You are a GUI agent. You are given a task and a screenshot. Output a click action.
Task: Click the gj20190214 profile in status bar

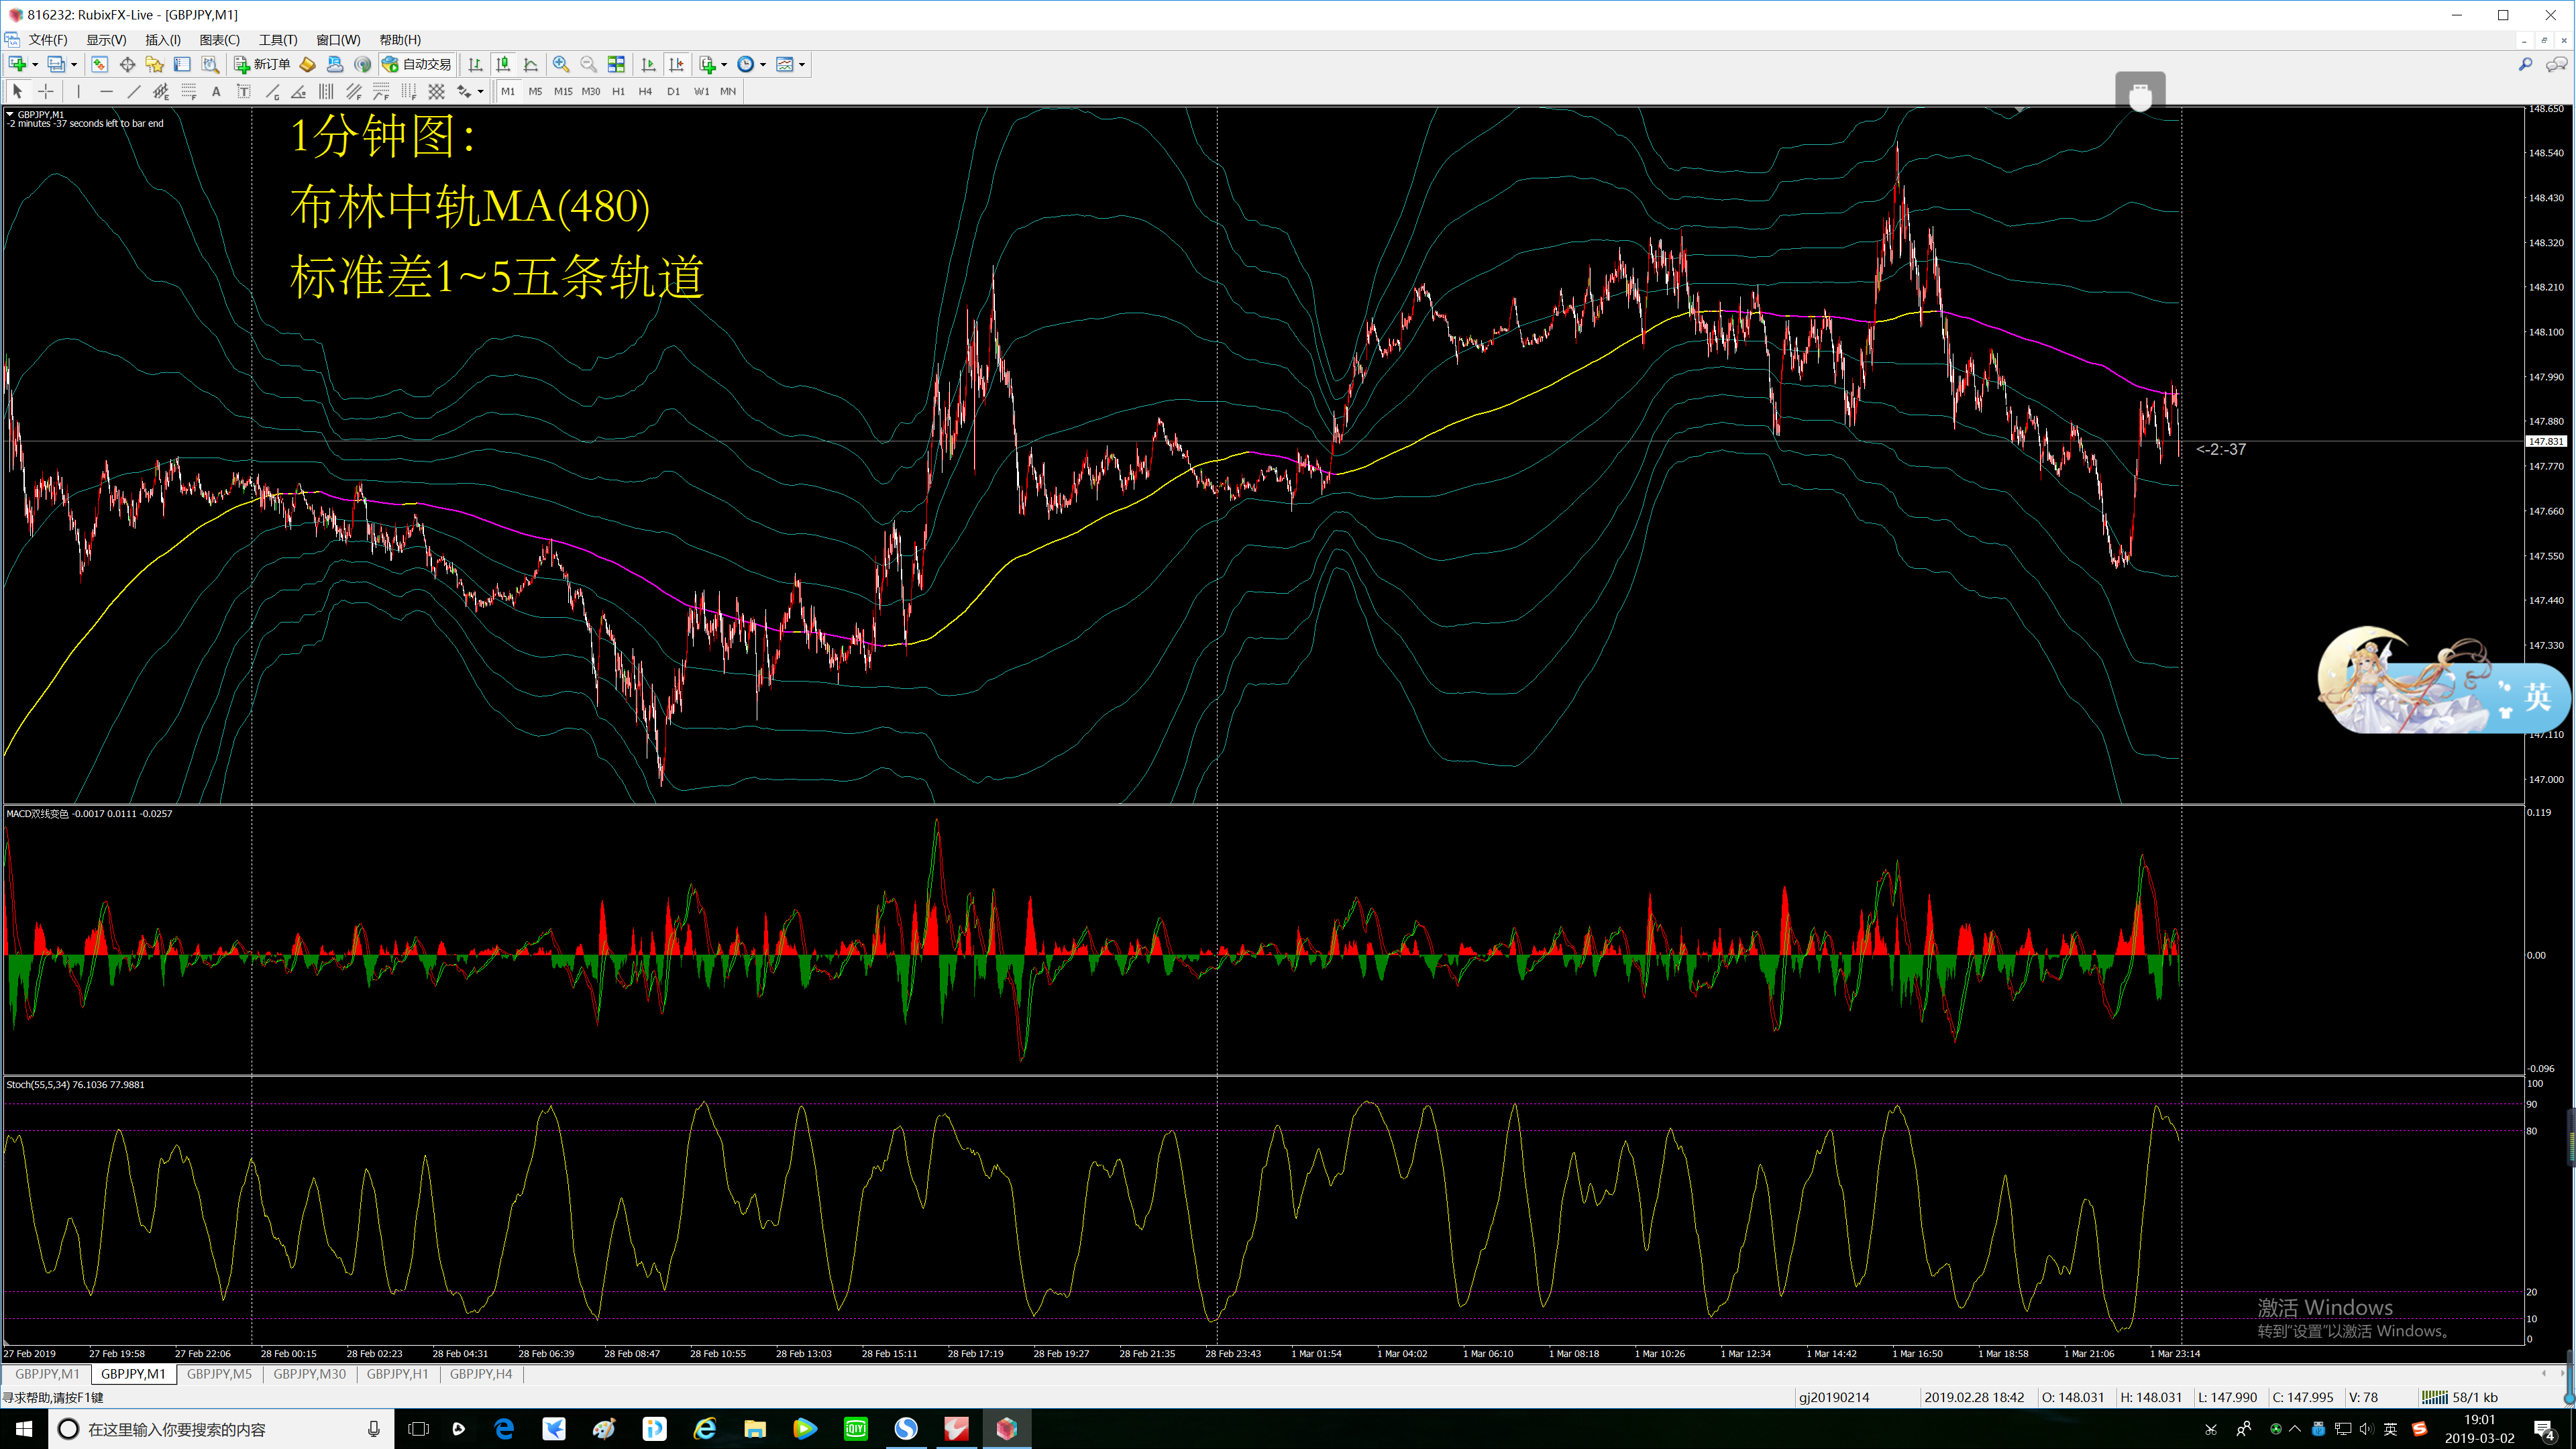pyautogui.click(x=1834, y=1397)
